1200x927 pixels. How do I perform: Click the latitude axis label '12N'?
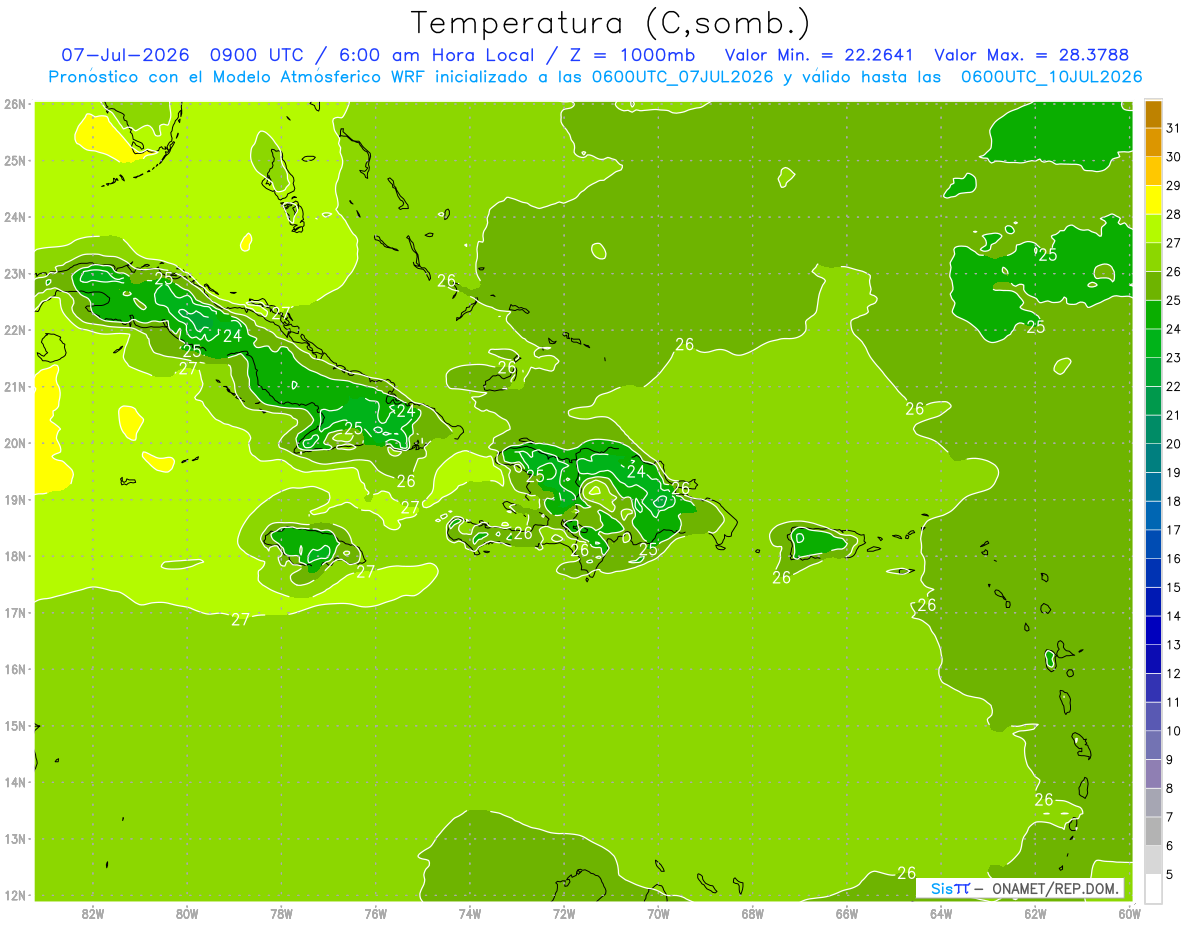point(15,895)
